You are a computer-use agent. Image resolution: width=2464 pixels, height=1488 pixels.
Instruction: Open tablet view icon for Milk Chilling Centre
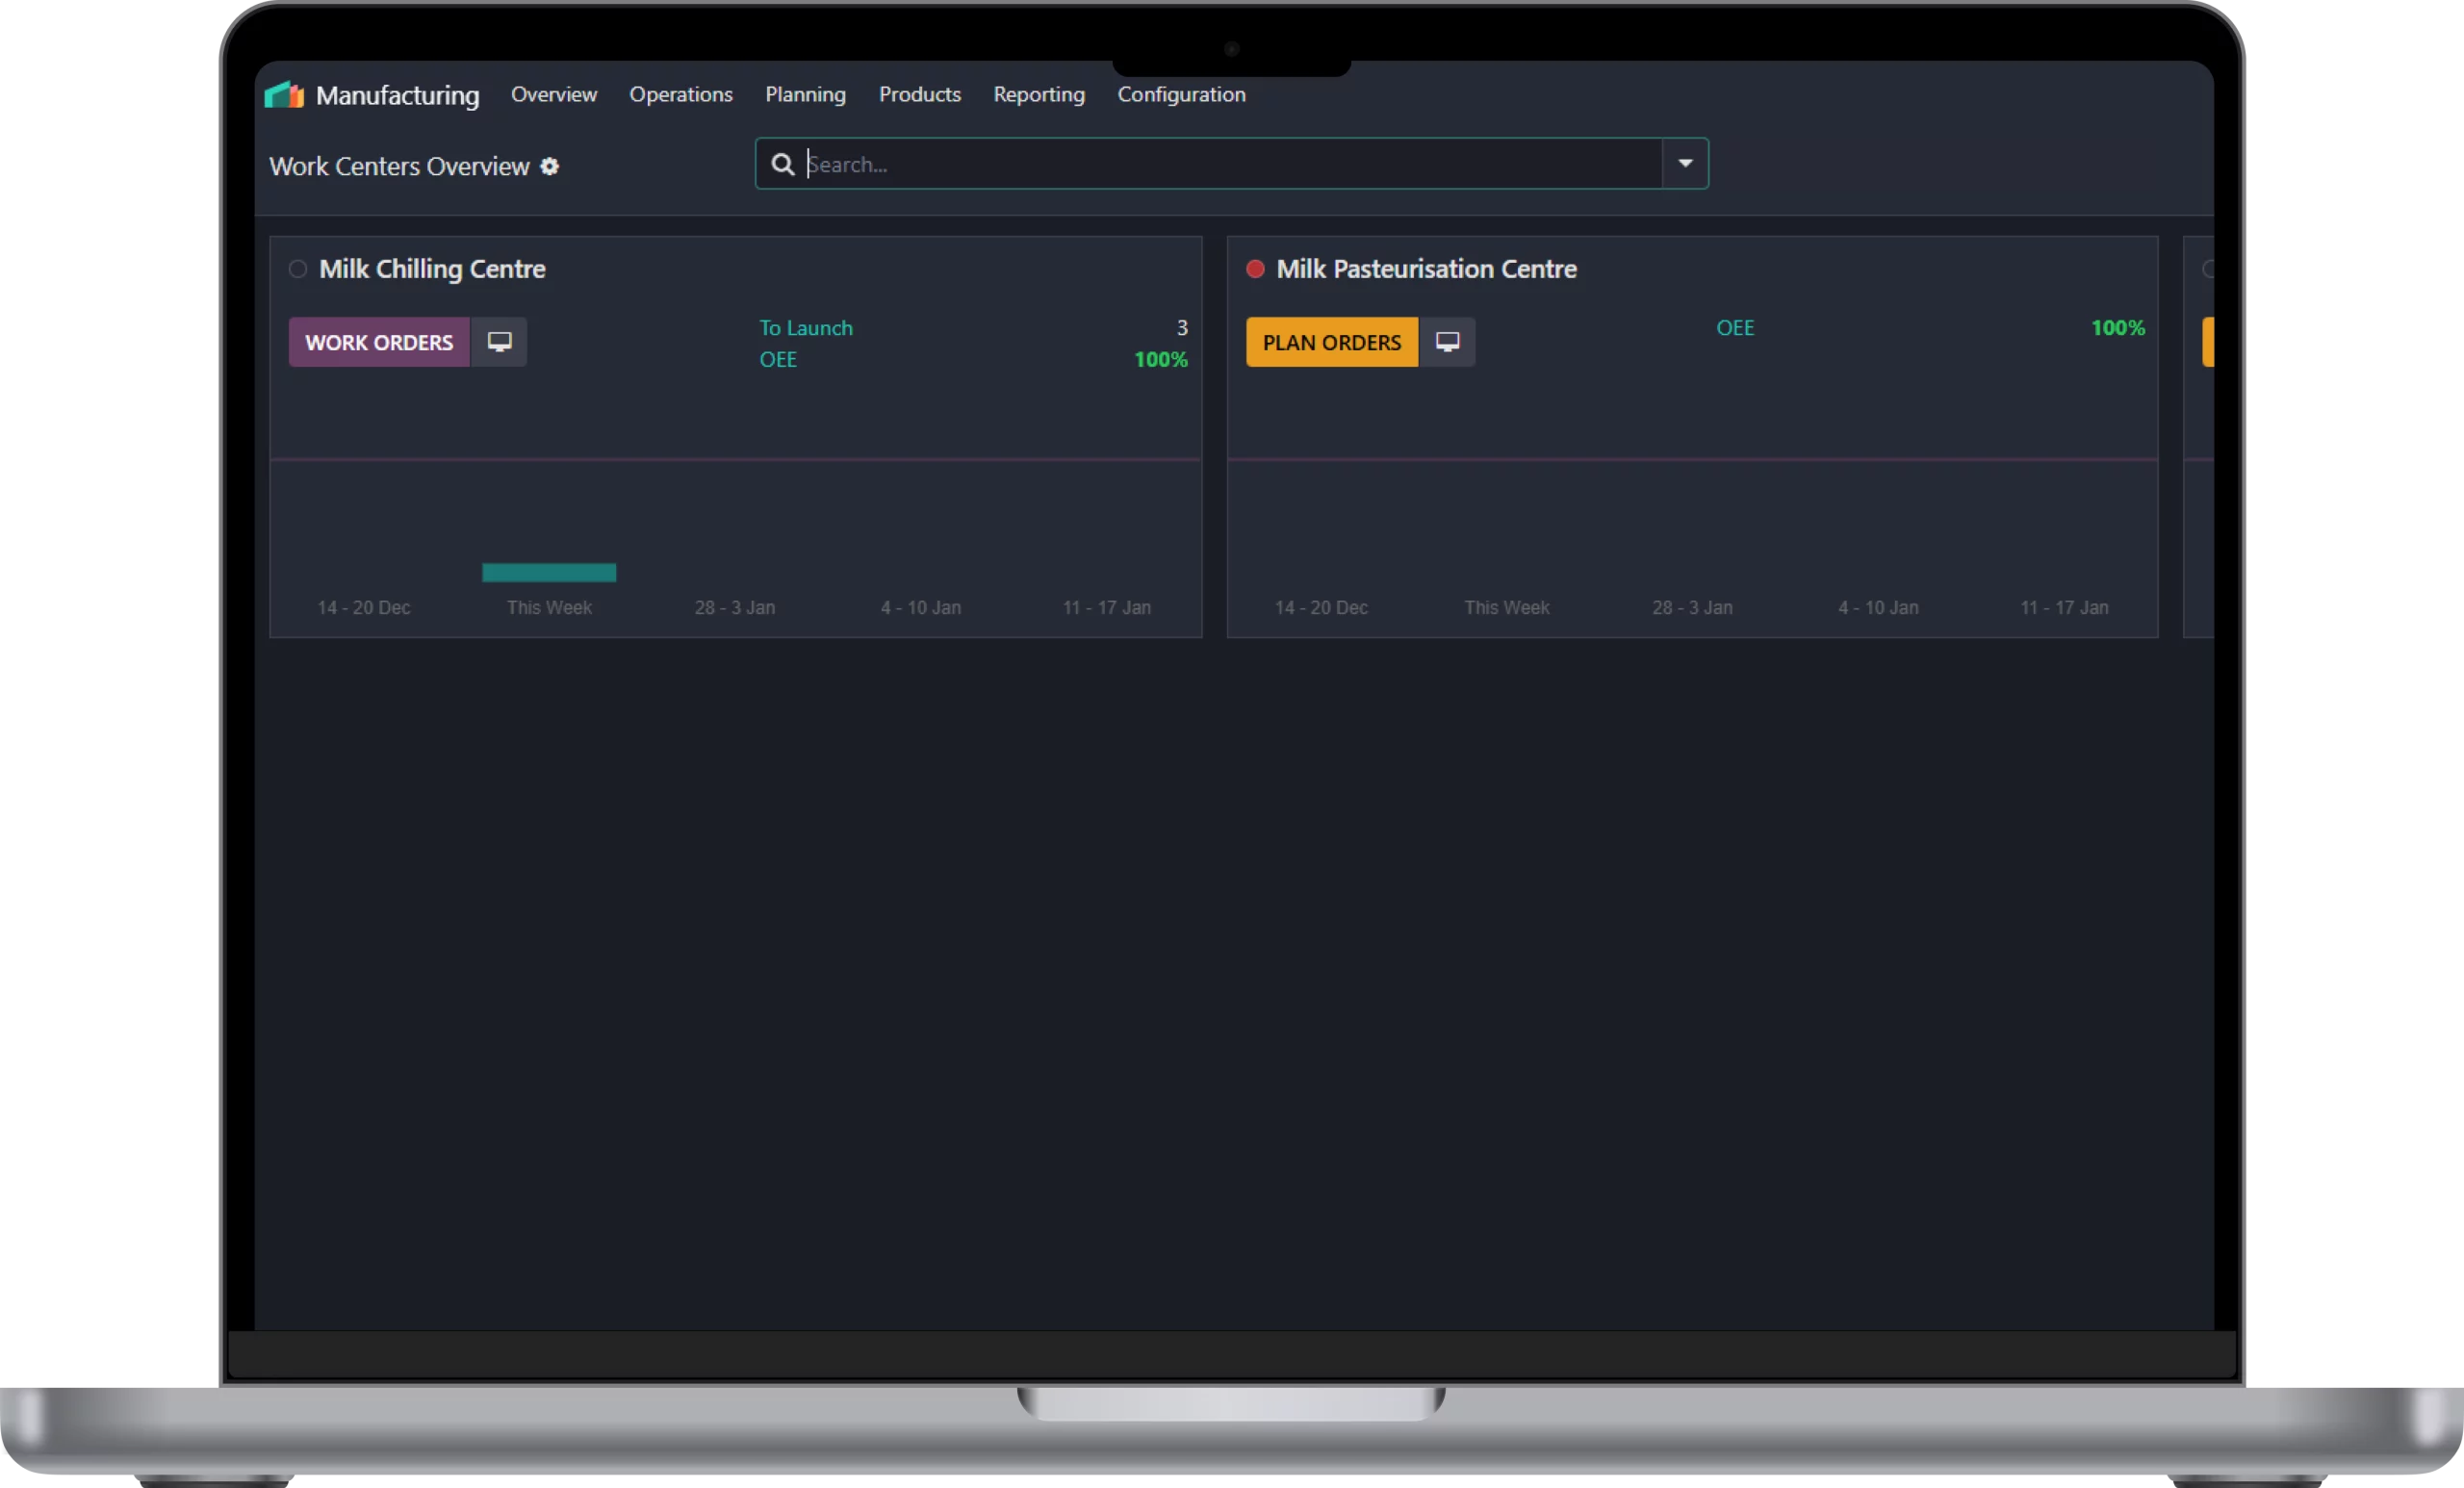(x=499, y=342)
